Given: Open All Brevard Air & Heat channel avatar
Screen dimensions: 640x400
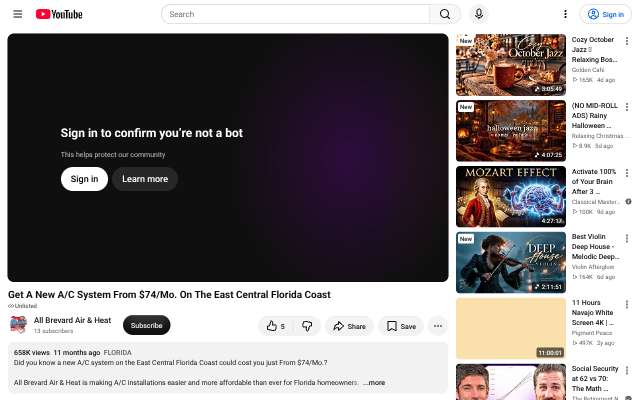Looking at the screenshot, I should pos(18,325).
